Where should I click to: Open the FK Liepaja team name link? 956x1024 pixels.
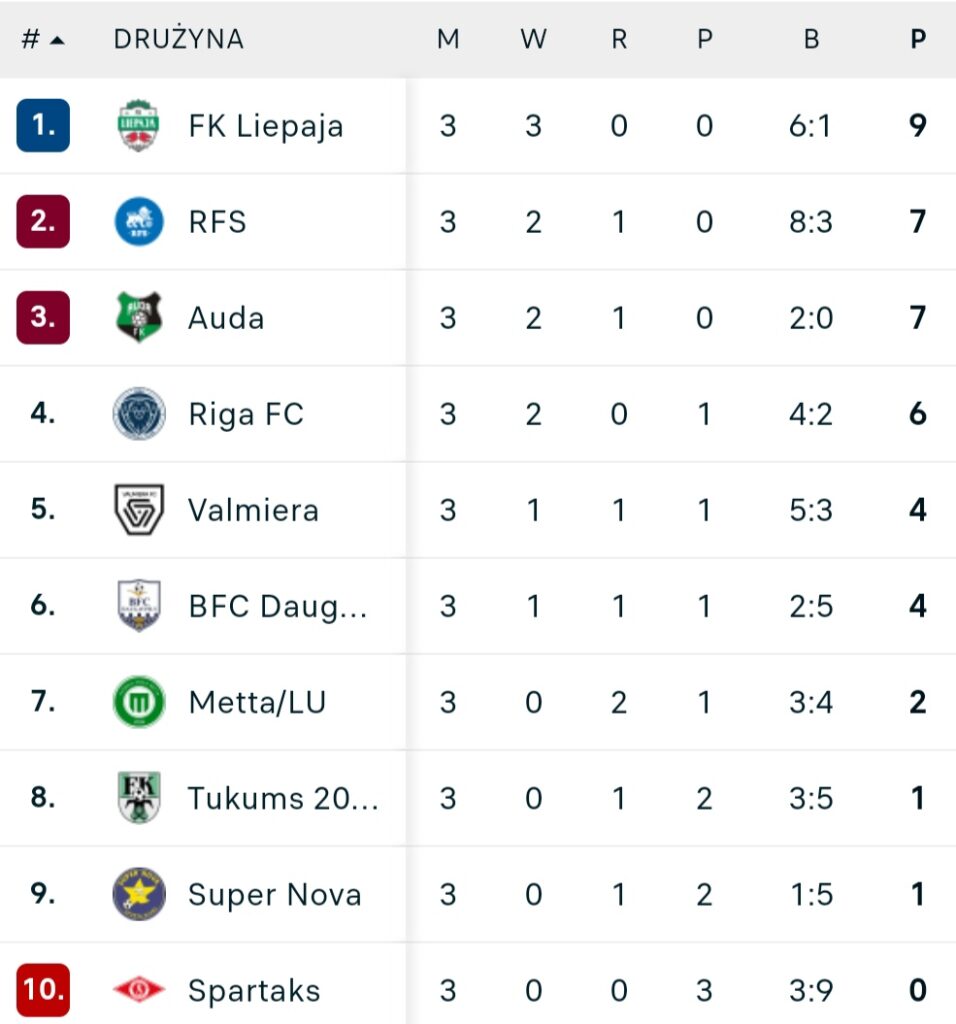coord(266,126)
